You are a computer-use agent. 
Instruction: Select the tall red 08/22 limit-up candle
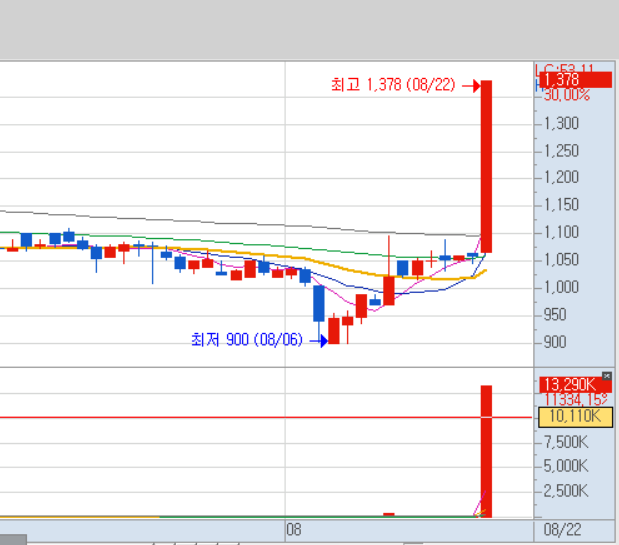coord(486,167)
